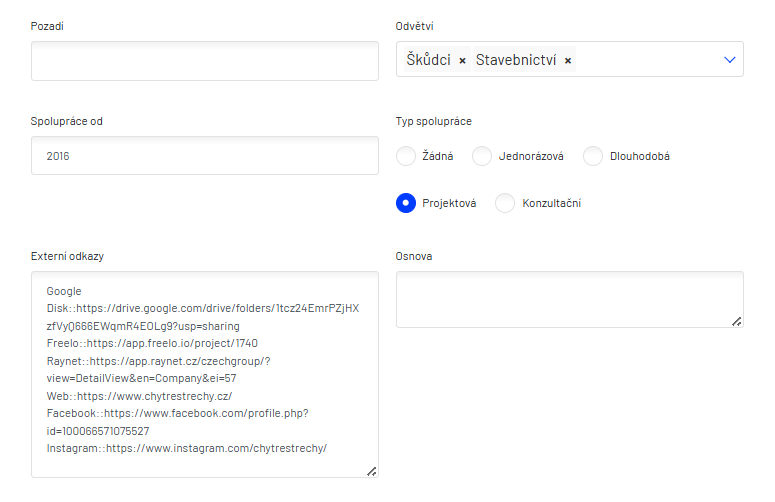Expand the Odvětví dropdown chevron
This screenshot has width=775, height=502.
point(729,60)
